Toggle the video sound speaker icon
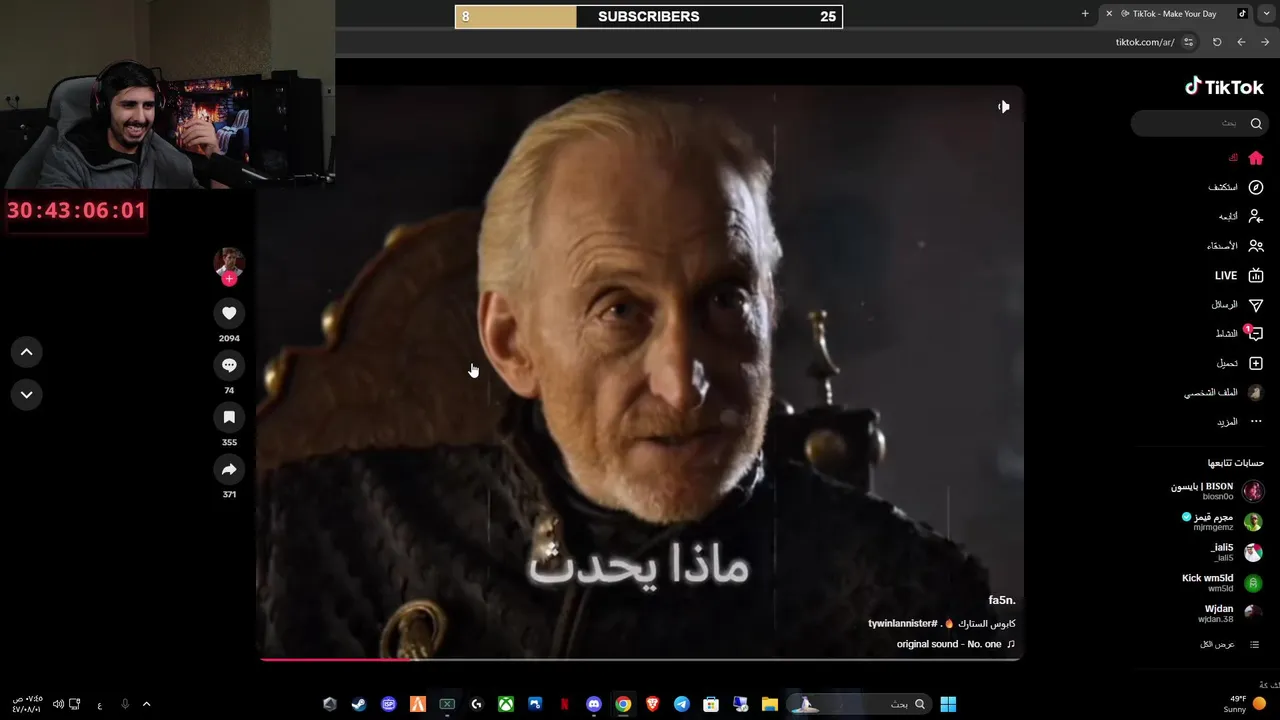Image resolution: width=1280 pixels, height=720 pixels. (1003, 107)
